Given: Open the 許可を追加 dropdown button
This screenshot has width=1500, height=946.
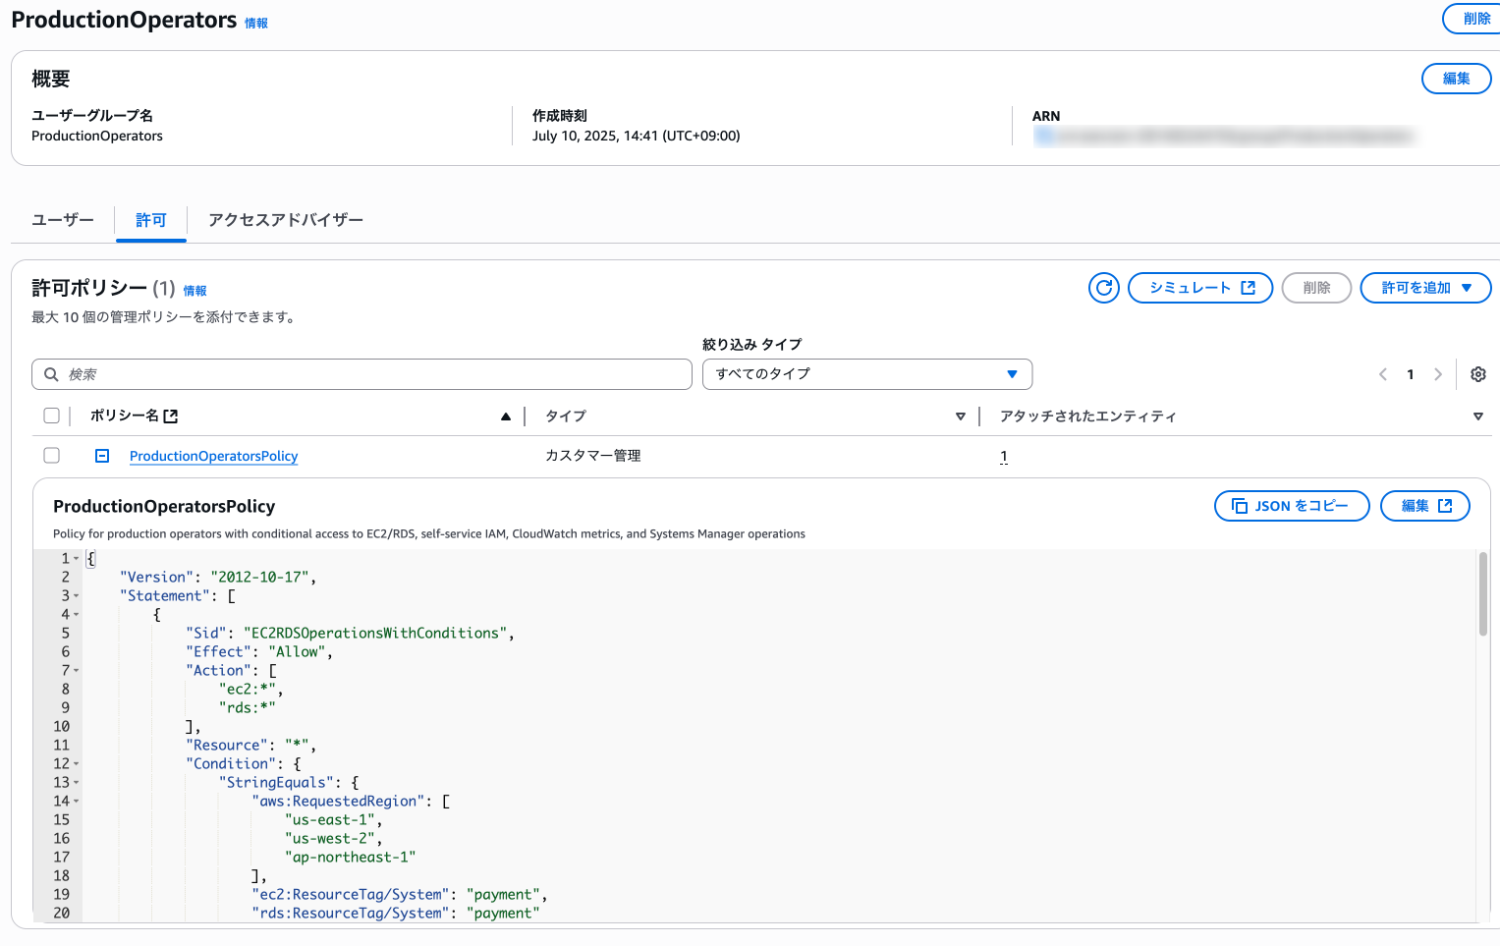Looking at the screenshot, I should click(1426, 288).
